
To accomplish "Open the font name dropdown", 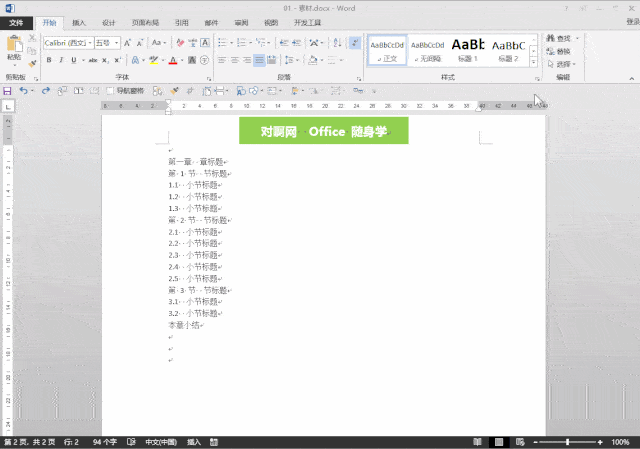I will 90,43.
